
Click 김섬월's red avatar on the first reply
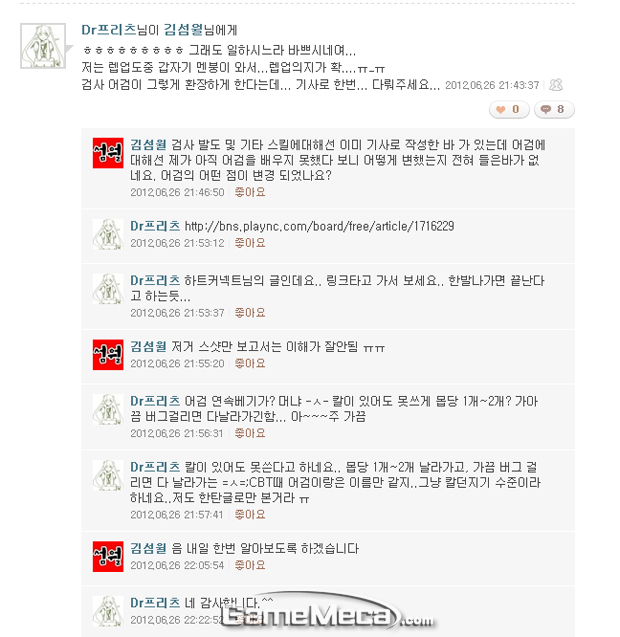pos(108,153)
